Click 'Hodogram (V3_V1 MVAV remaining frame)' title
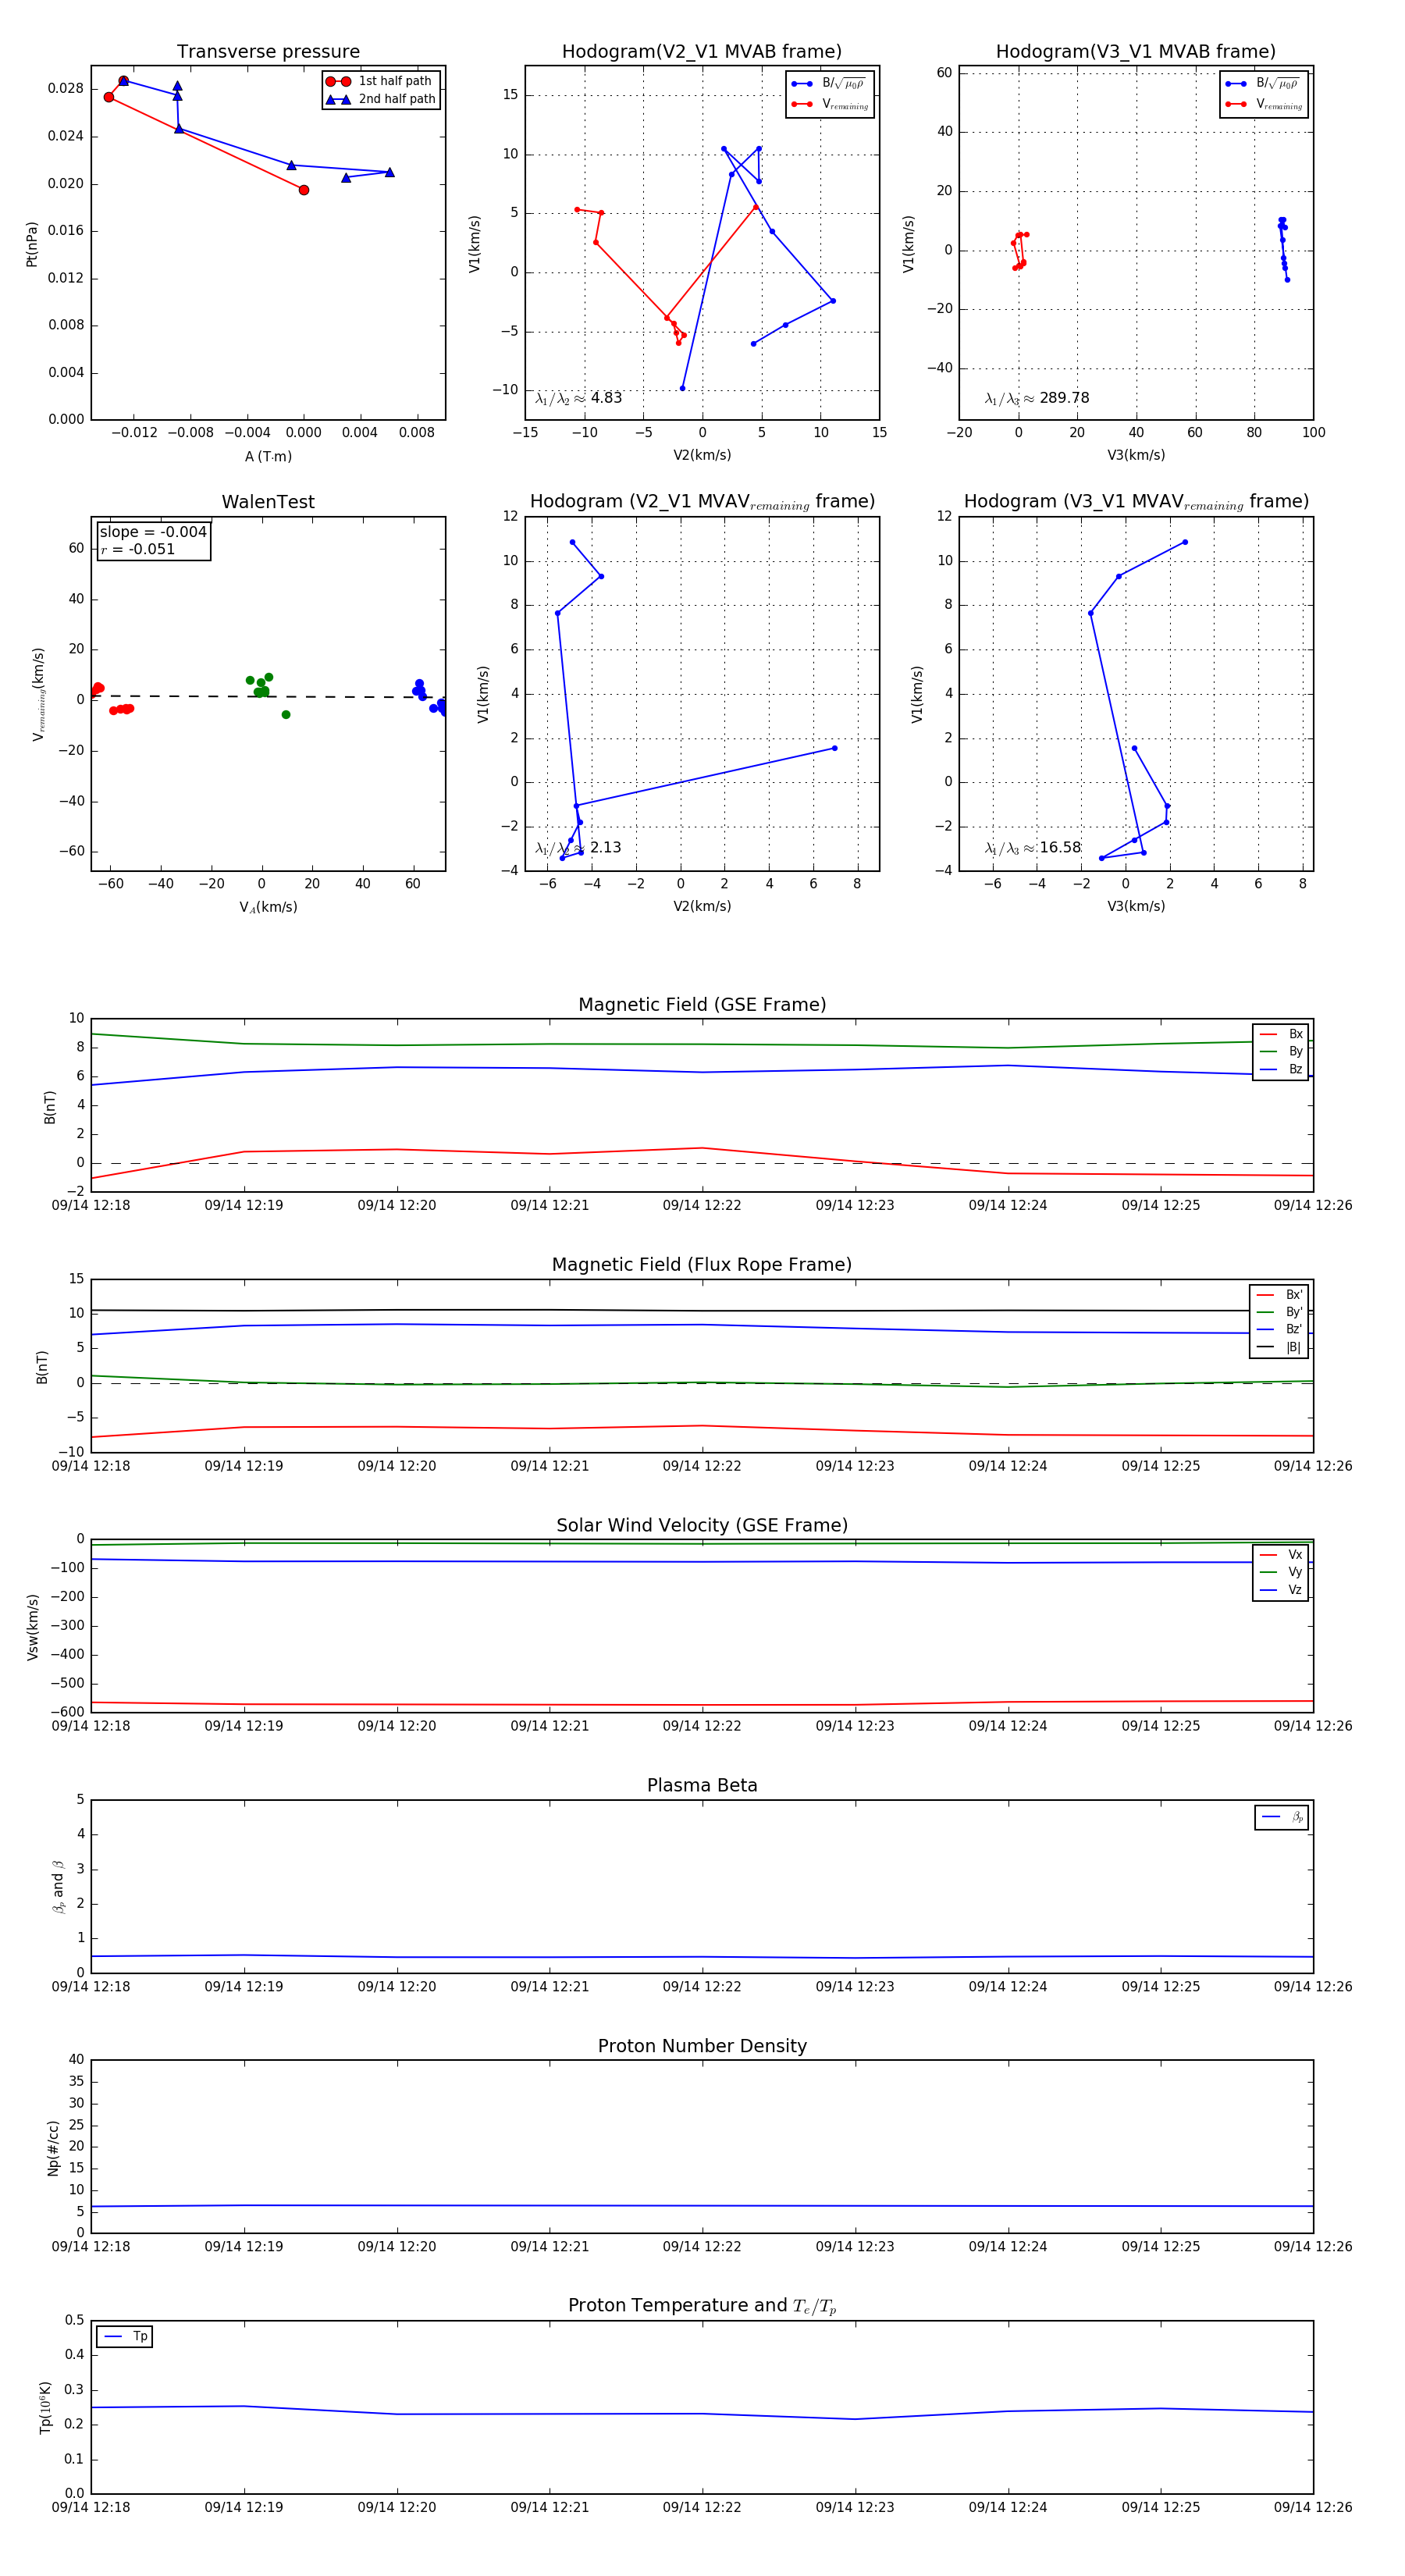The image size is (1405, 2576). point(1136,502)
